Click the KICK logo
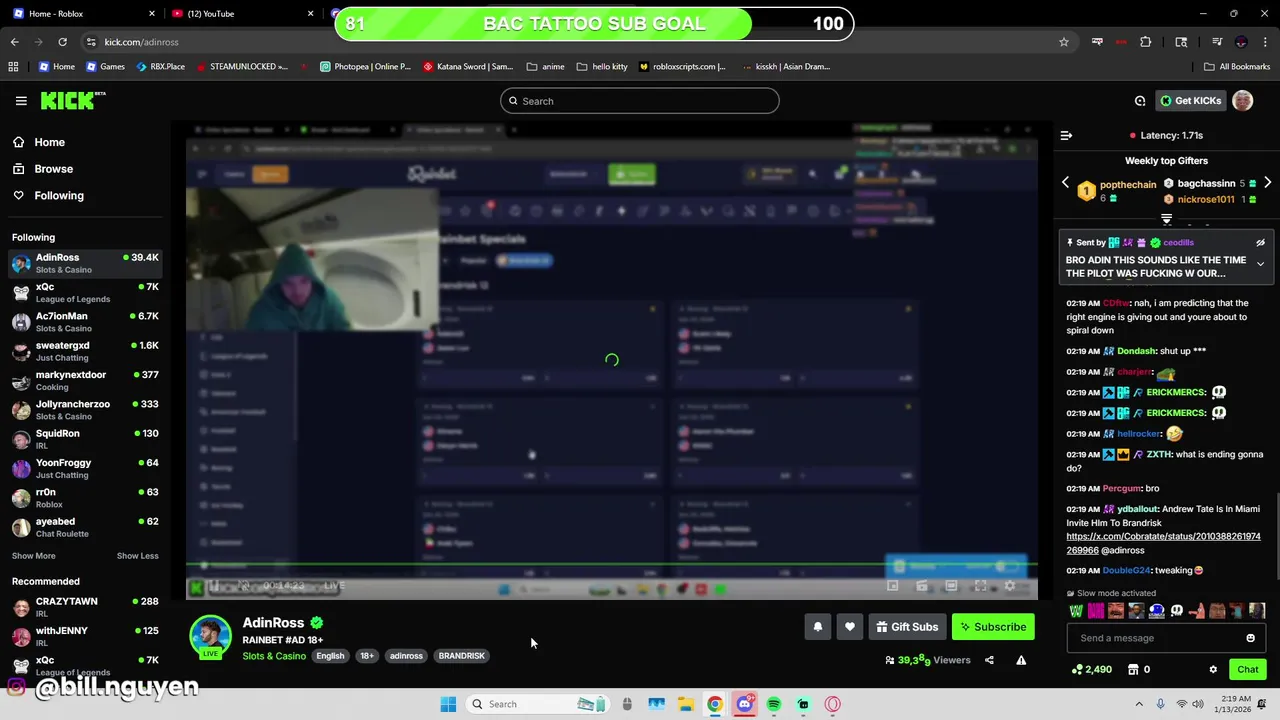The image size is (1280, 720). (x=72, y=101)
